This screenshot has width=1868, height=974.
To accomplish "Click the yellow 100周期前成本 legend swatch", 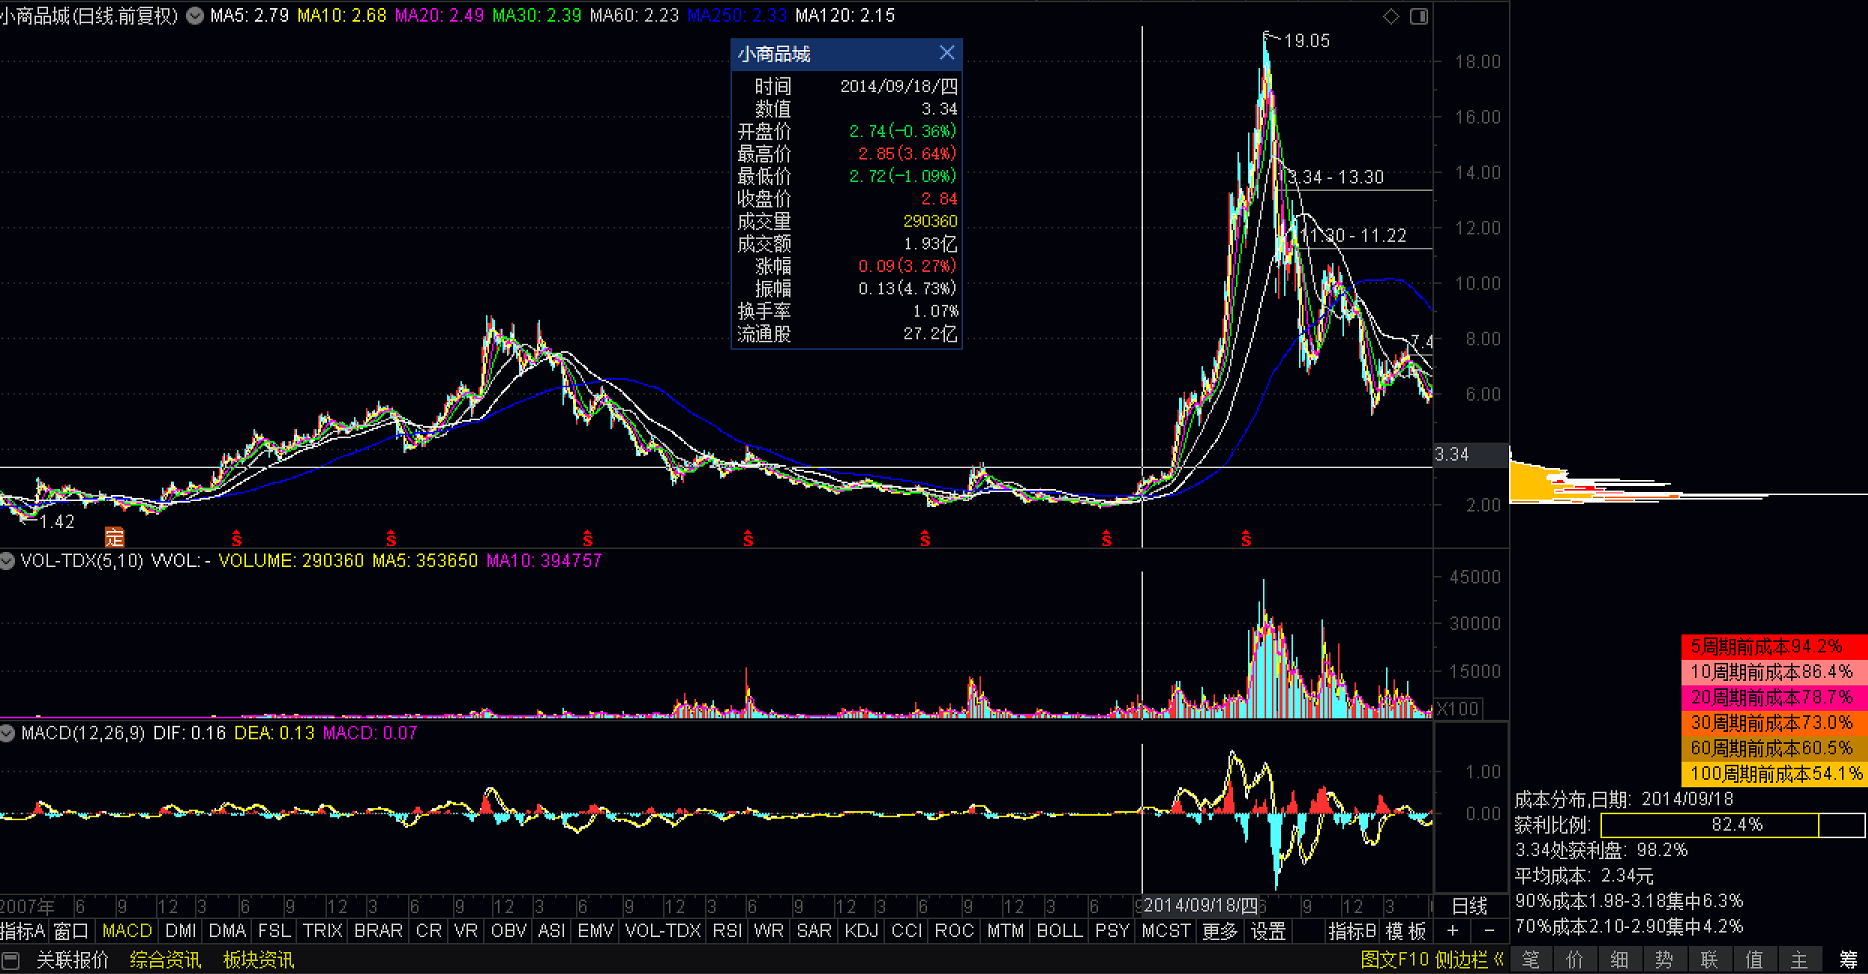I will pos(1774,773).
